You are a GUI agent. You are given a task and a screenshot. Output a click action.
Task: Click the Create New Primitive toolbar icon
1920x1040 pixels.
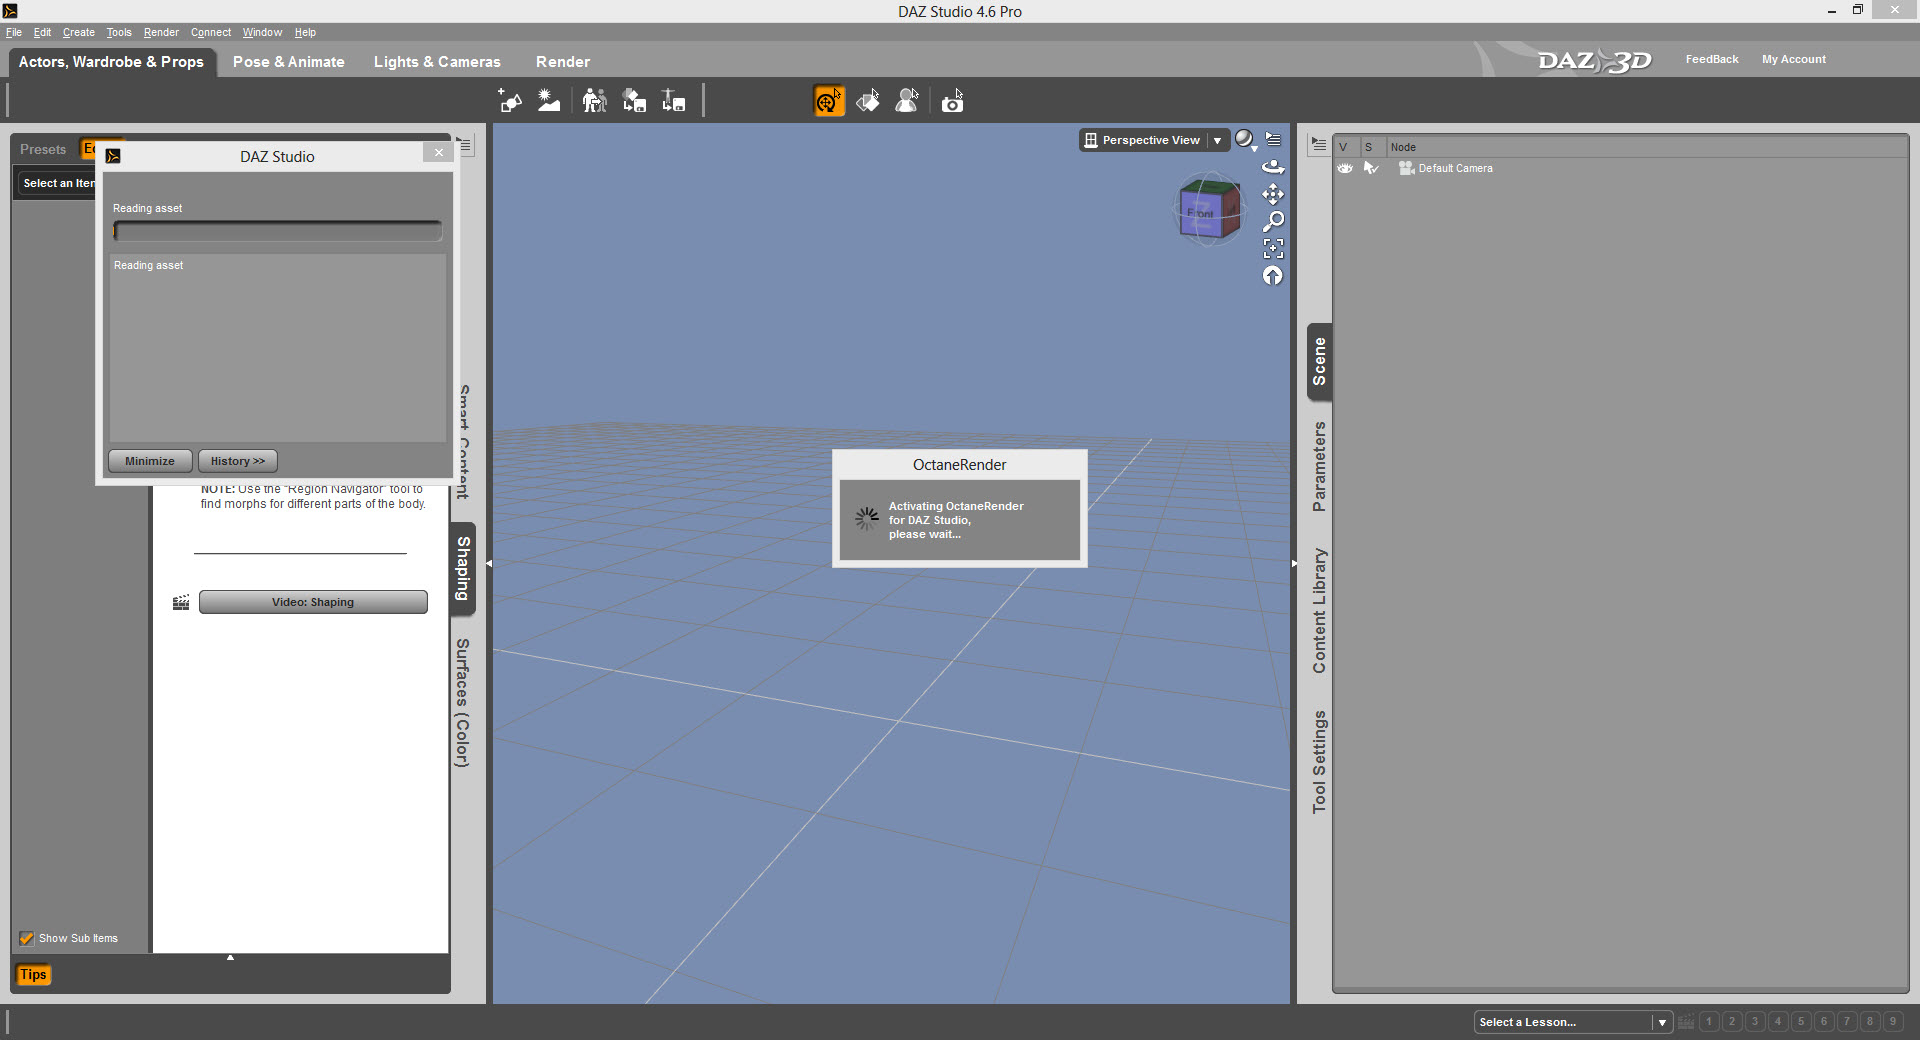tap(510, 101)
